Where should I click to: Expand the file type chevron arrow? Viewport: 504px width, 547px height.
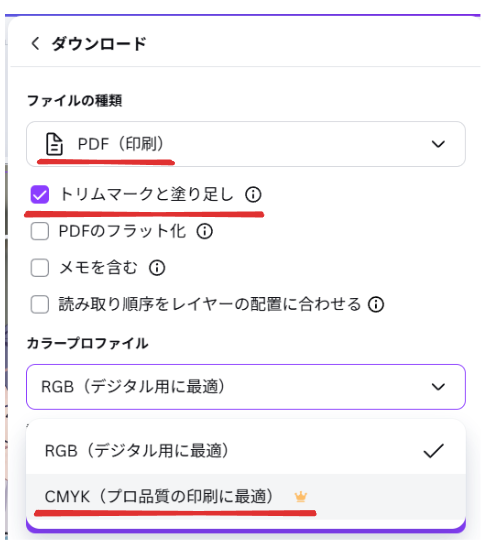[x=438, y=144]
